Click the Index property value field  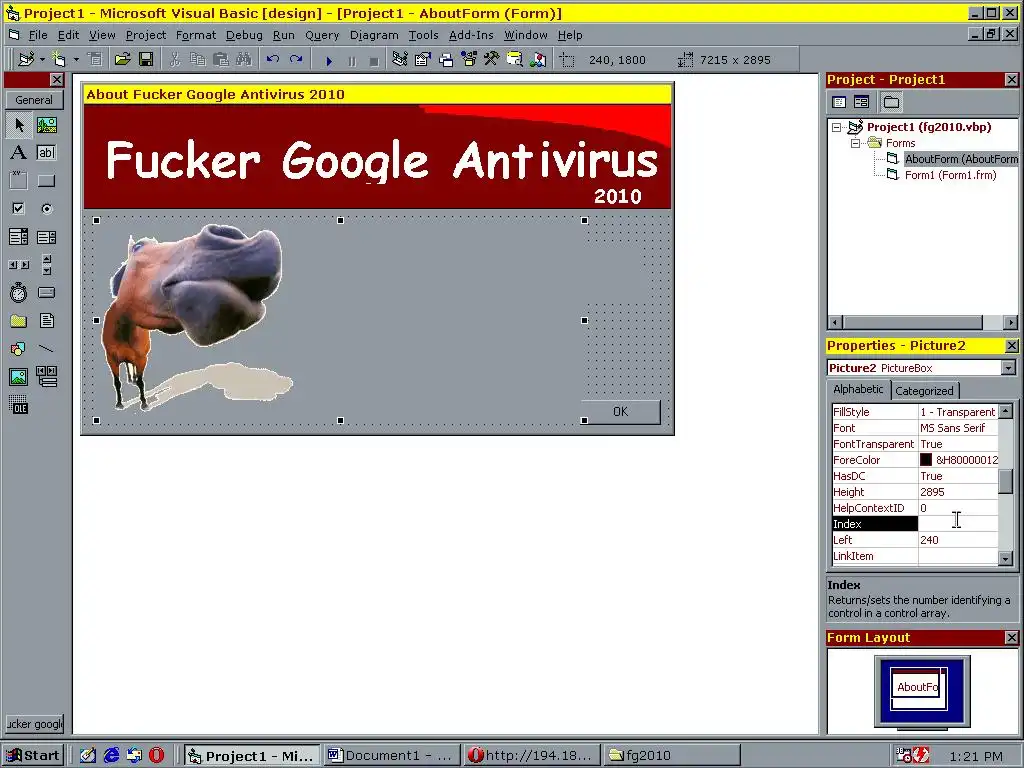pyautogui.click(x=958, y=524)
